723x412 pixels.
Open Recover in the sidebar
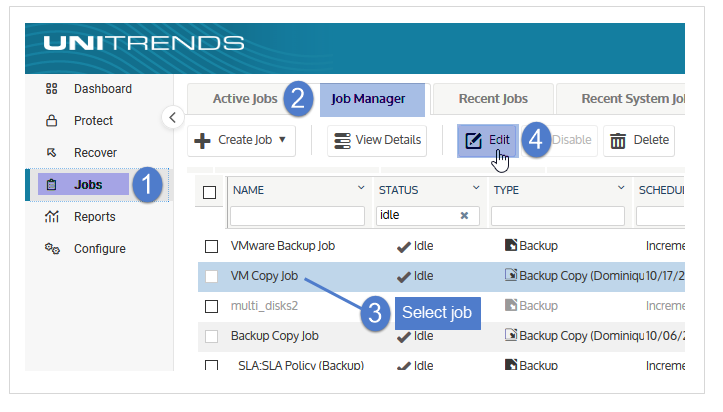coord(95,153)
